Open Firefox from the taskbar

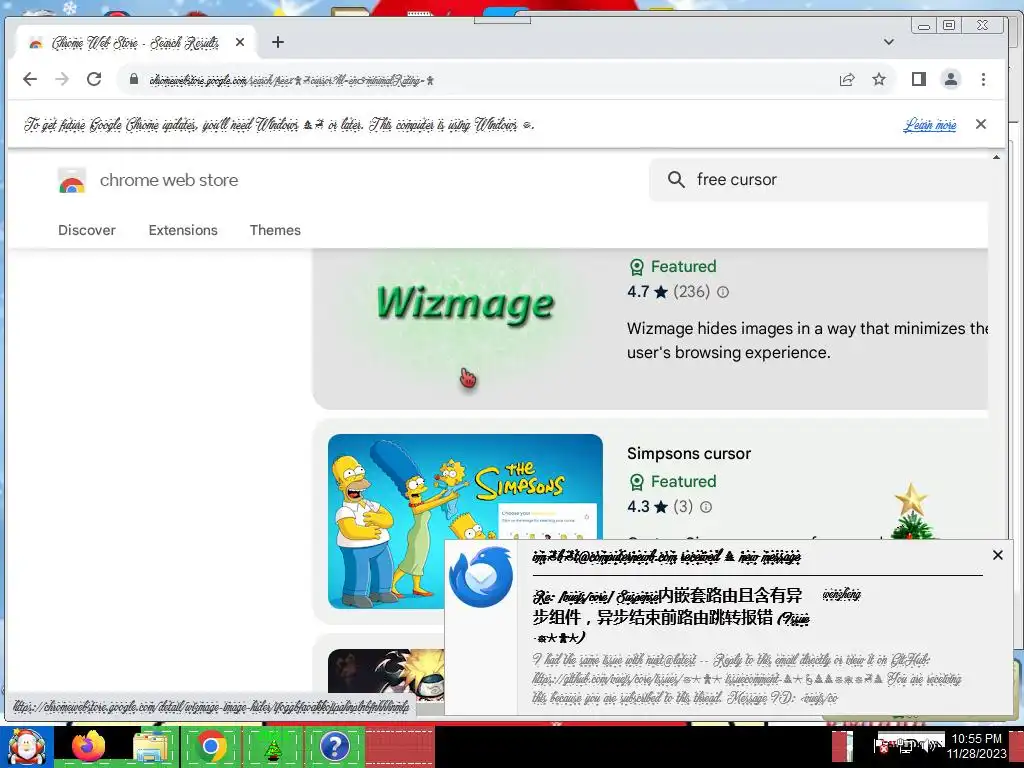click(x=88, y=746)
